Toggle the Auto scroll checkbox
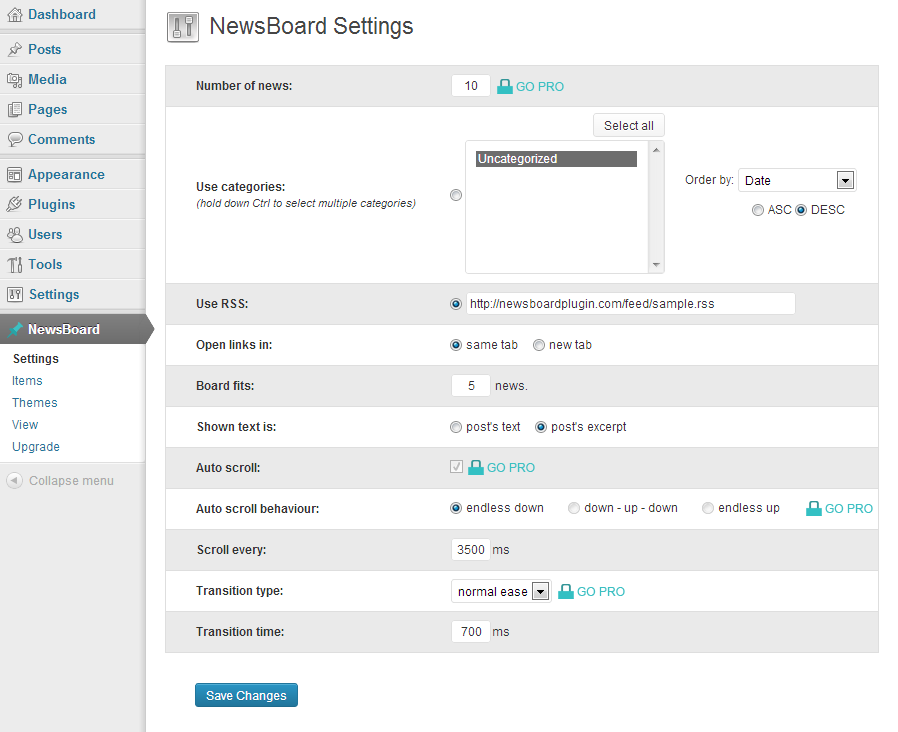Viewport: 898px width, 732px height. 456,467
